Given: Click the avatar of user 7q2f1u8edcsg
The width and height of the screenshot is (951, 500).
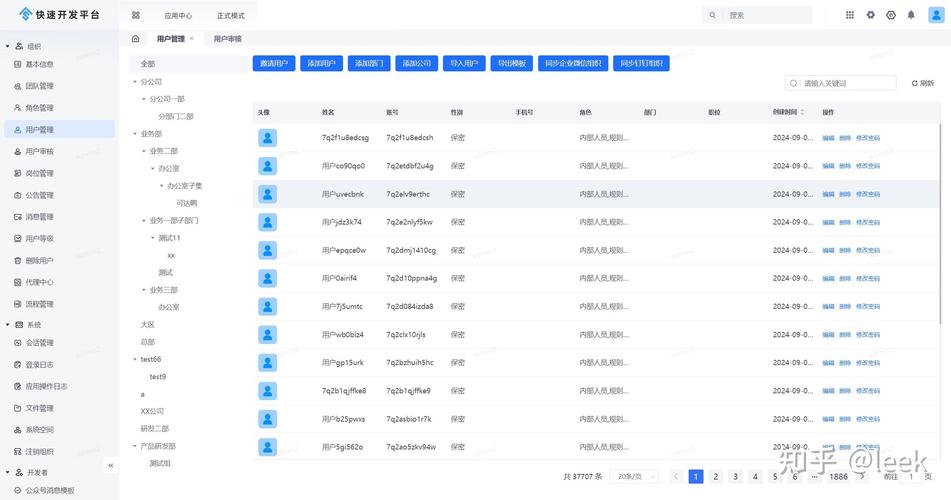Looking at the screenshot, I should click(267, 138).
